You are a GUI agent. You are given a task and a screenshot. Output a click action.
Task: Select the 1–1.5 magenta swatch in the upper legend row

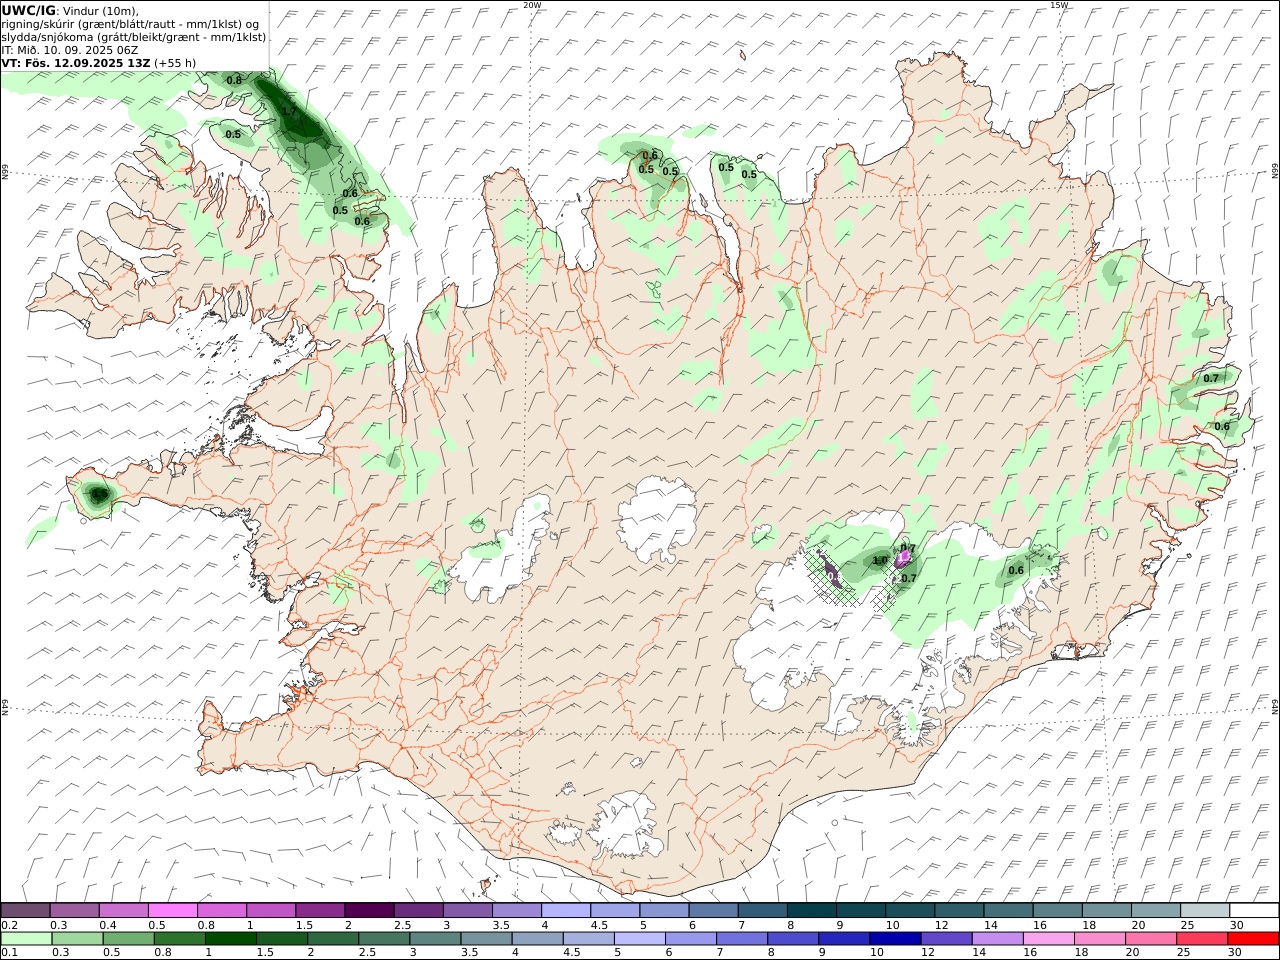coord(270,910)
